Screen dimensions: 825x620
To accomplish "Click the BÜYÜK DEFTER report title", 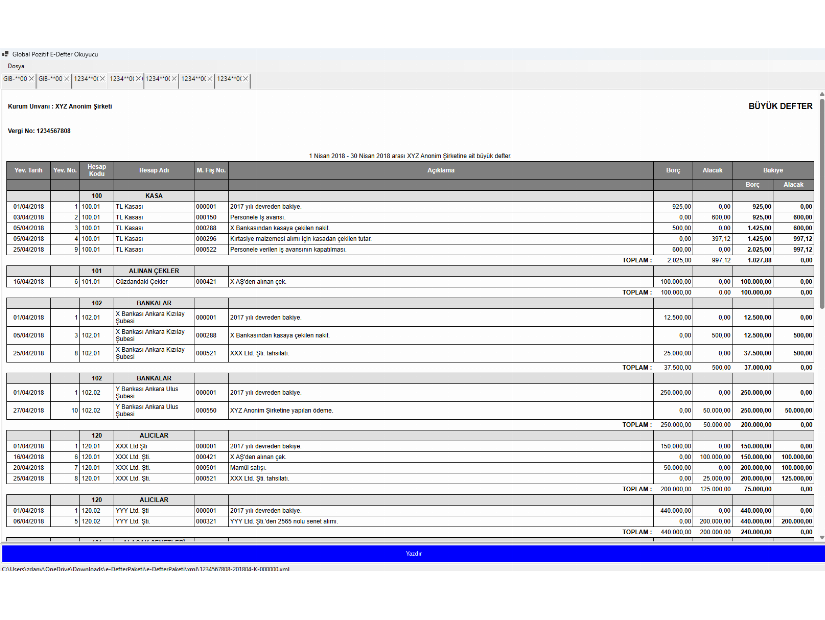I will point(780,106).
